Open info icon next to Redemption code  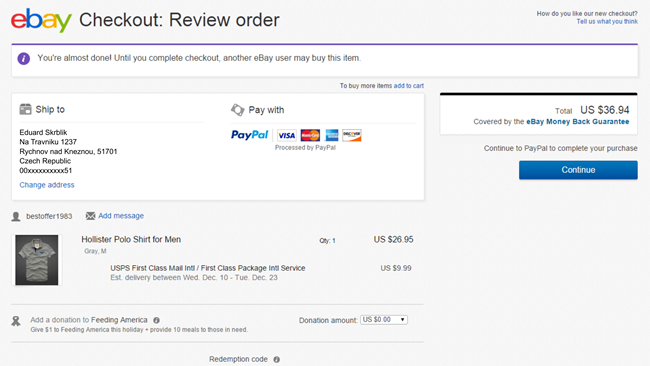point(276,359)
